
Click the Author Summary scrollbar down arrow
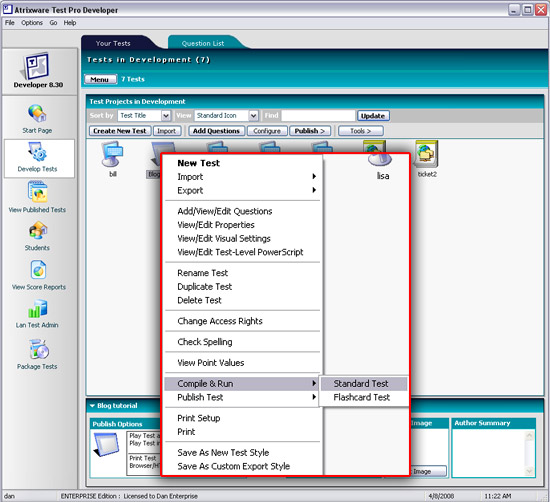[x=529, y=471]
